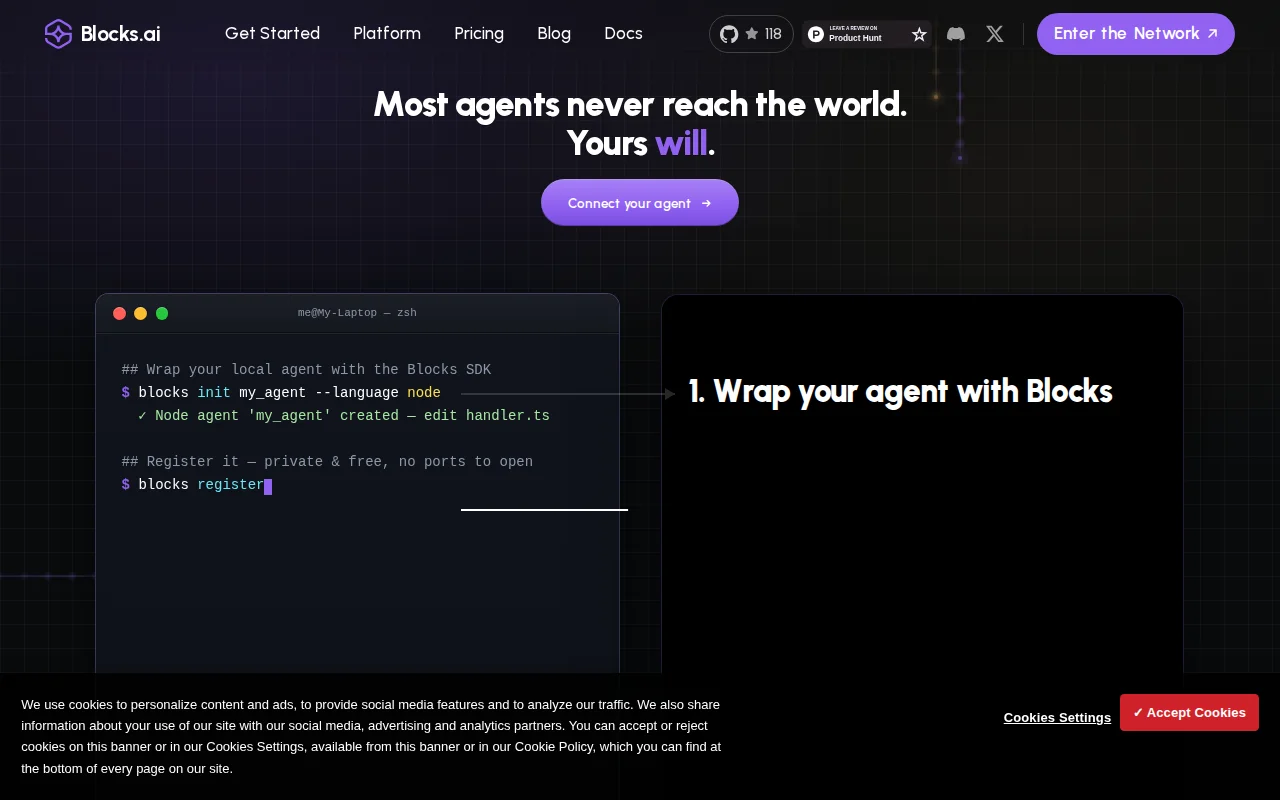Viewport: 1280px width, 800px height.
Task: Open Cookies Settings link
Action: click(x=1057, y=717)
